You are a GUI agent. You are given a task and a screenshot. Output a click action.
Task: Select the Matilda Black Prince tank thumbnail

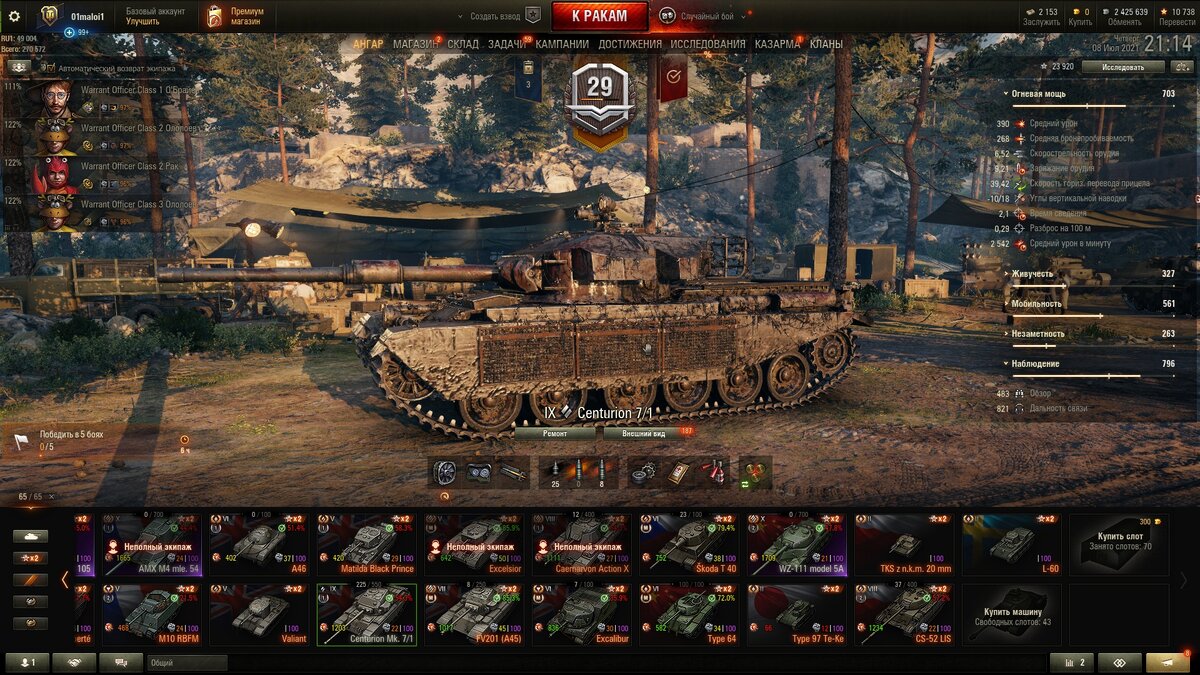[366, 545]
